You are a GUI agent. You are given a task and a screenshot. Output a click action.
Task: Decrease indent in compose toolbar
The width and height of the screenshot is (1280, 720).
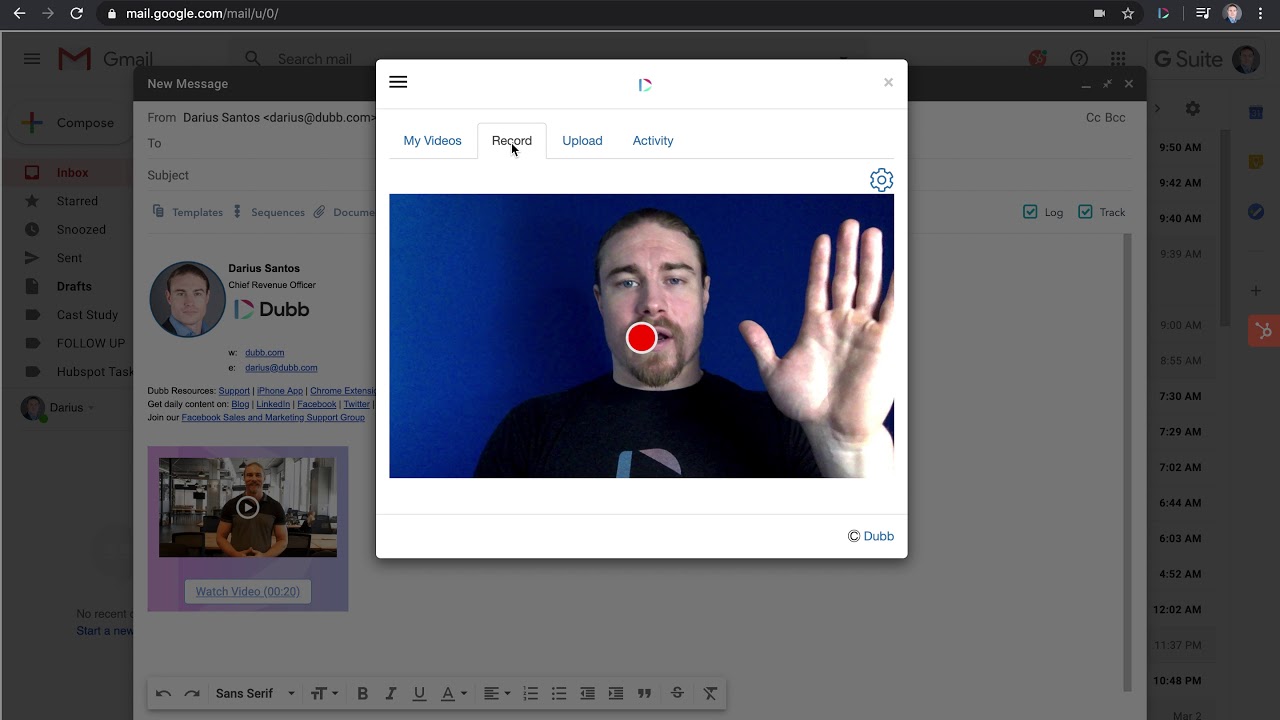pos(588,694)
